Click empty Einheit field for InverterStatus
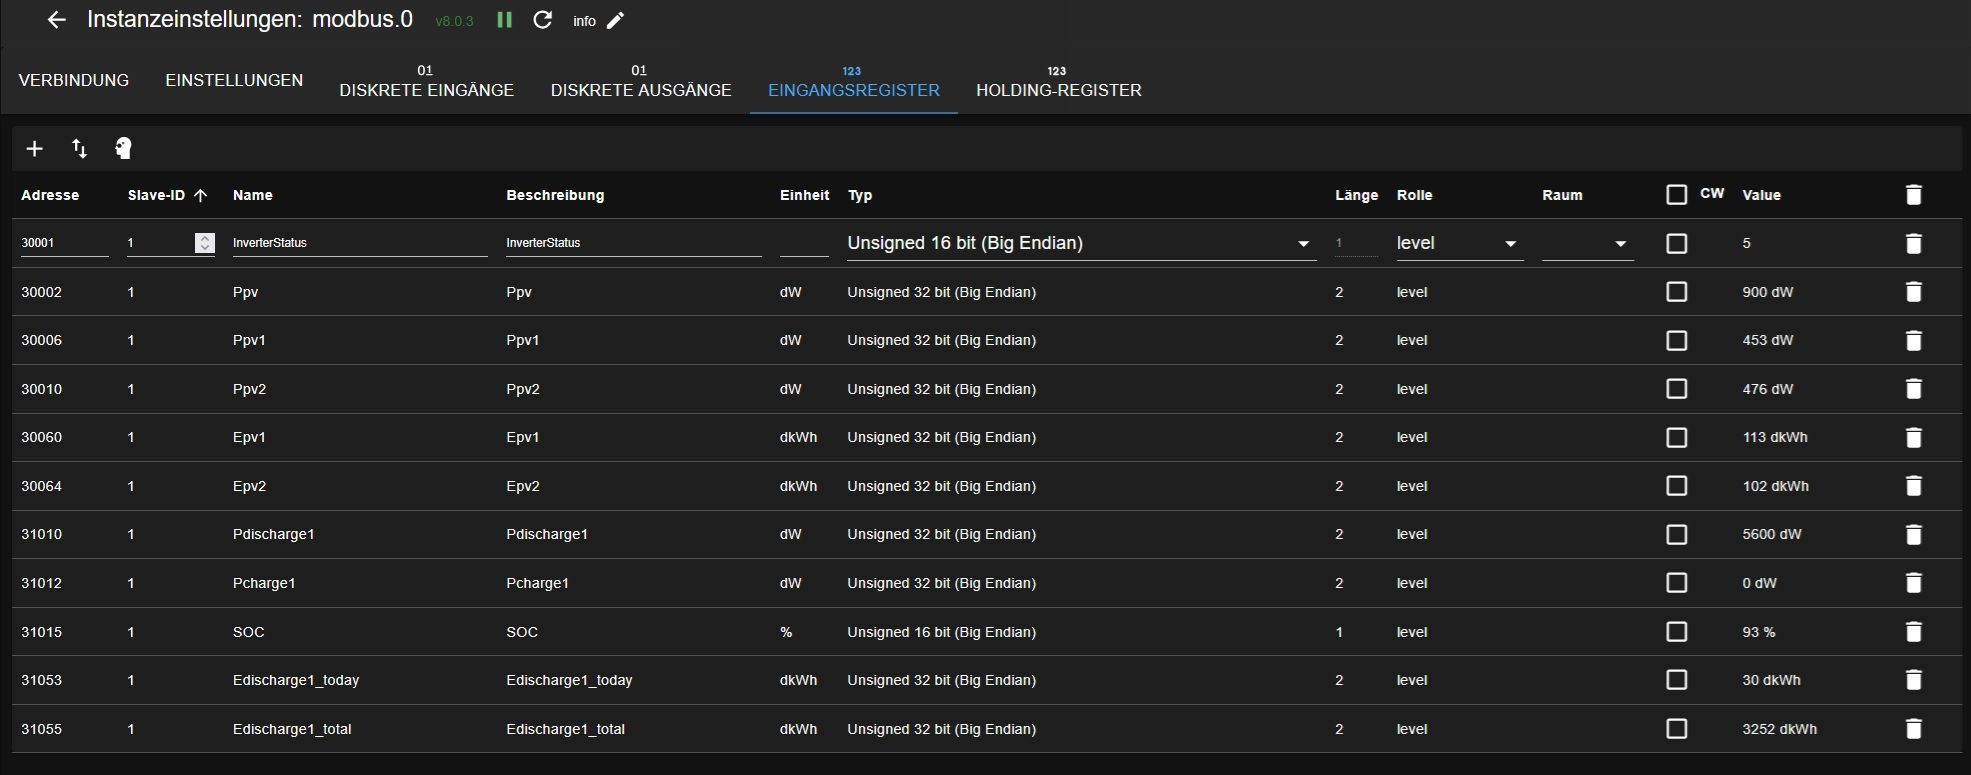 tap(804, 243)
